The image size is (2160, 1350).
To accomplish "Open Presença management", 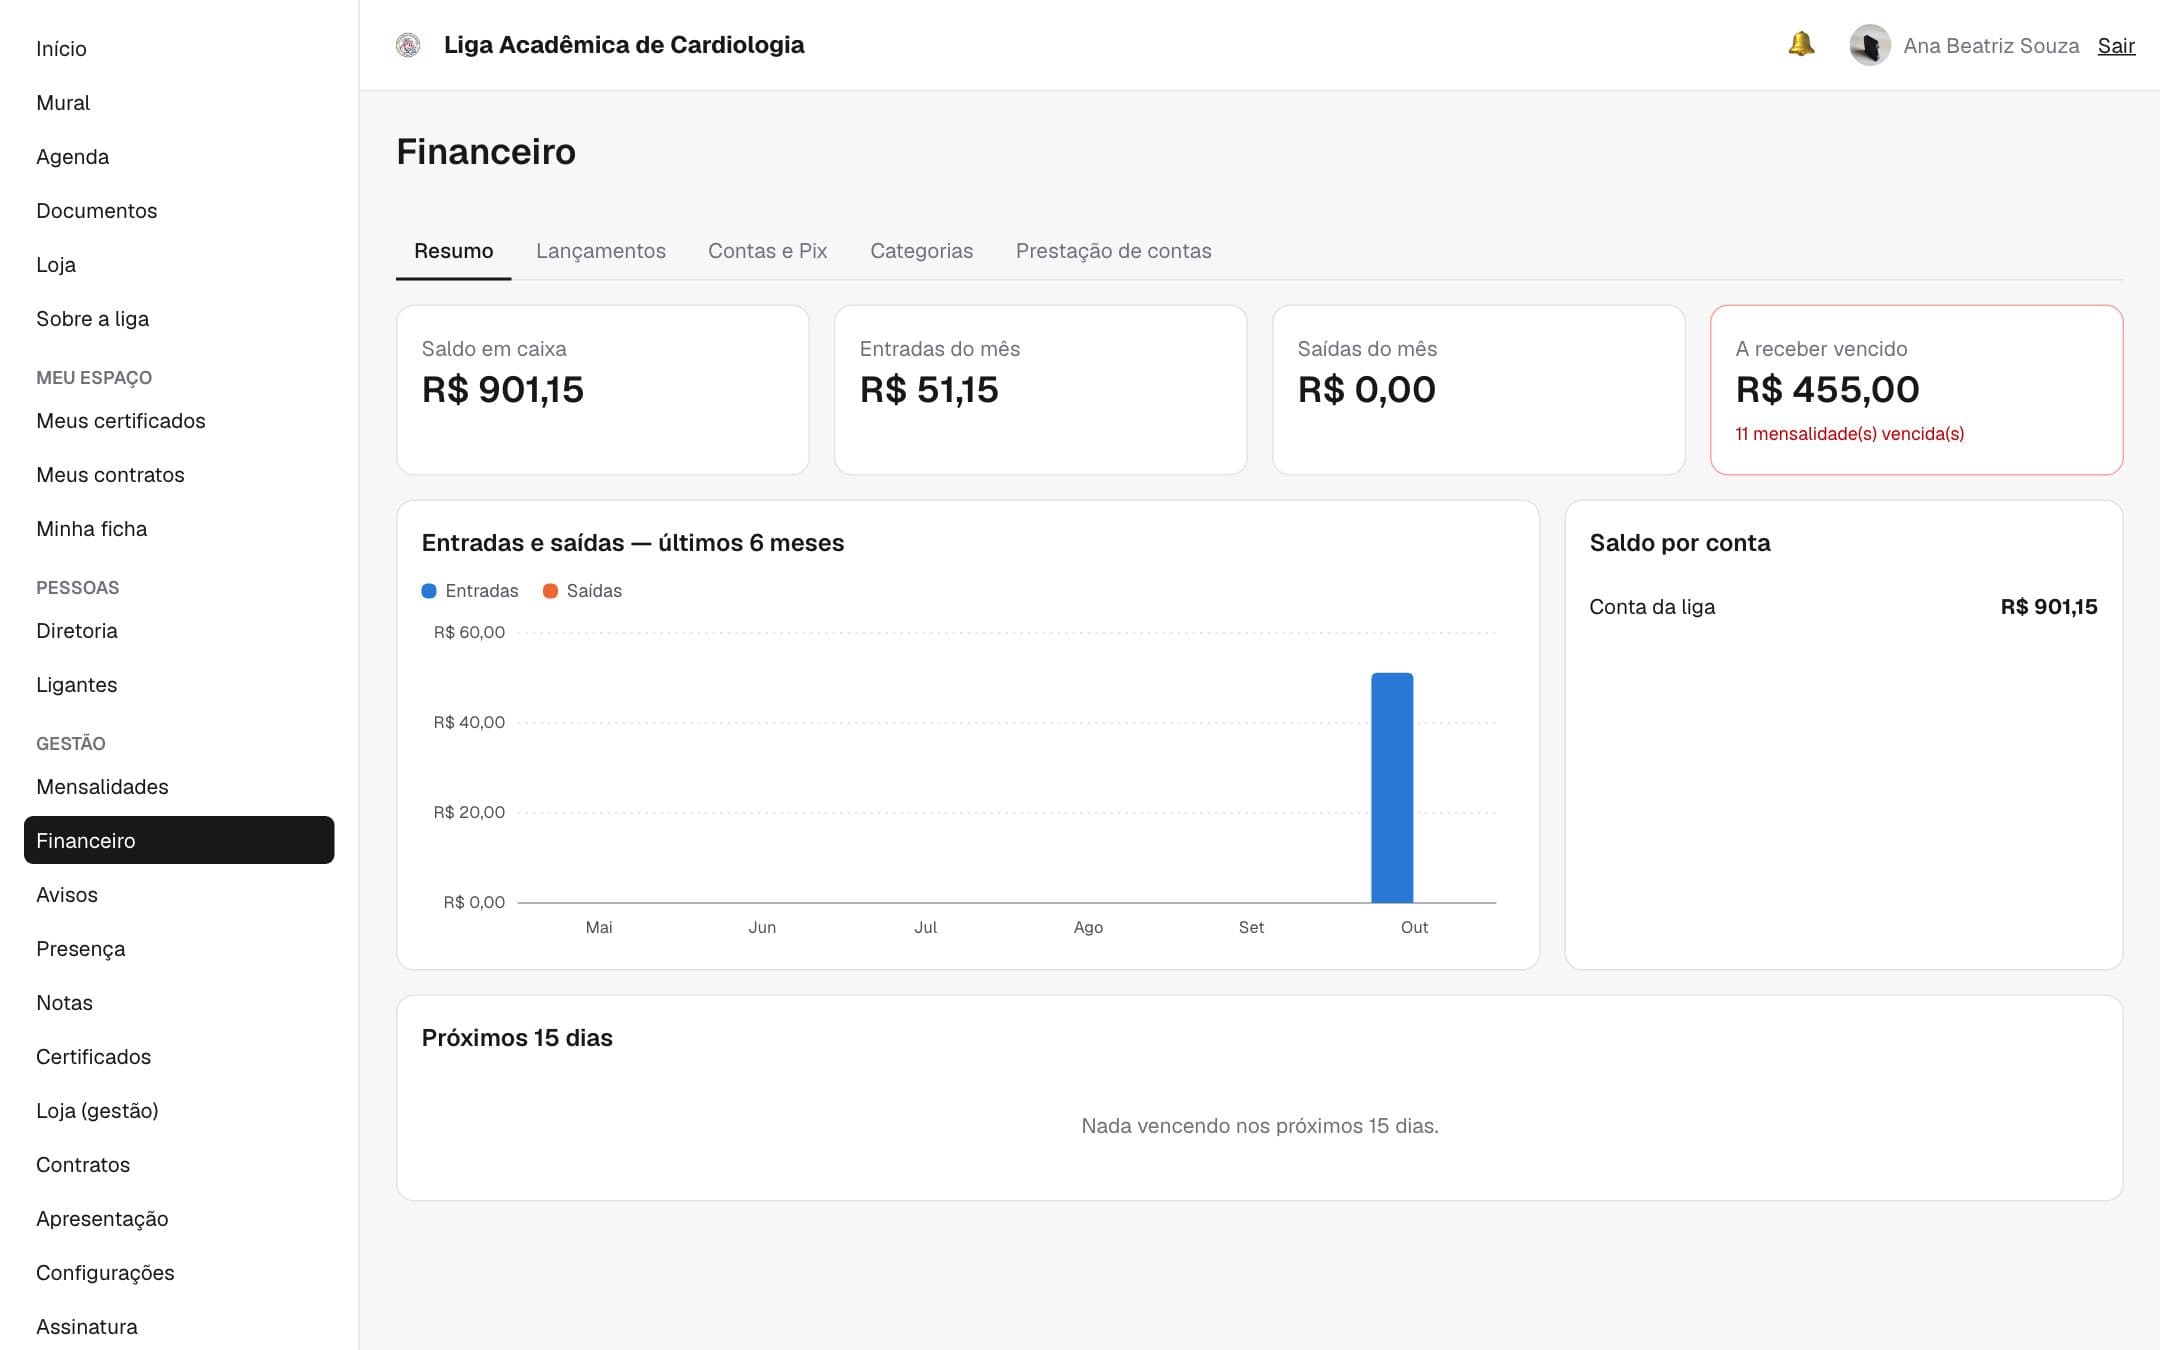I will [x=179, y=948].
